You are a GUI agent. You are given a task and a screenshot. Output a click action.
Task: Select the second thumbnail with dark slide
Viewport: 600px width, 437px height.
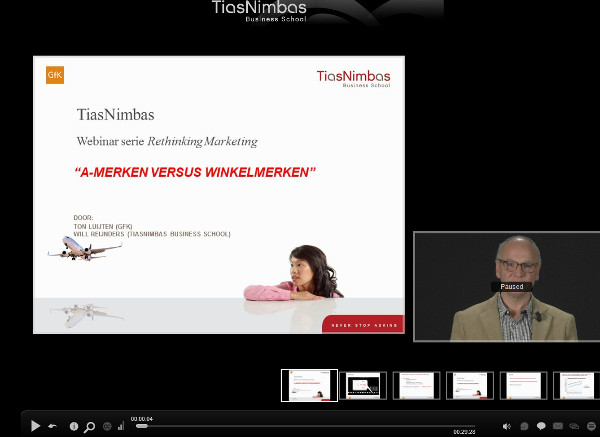(x=363, y=385)
